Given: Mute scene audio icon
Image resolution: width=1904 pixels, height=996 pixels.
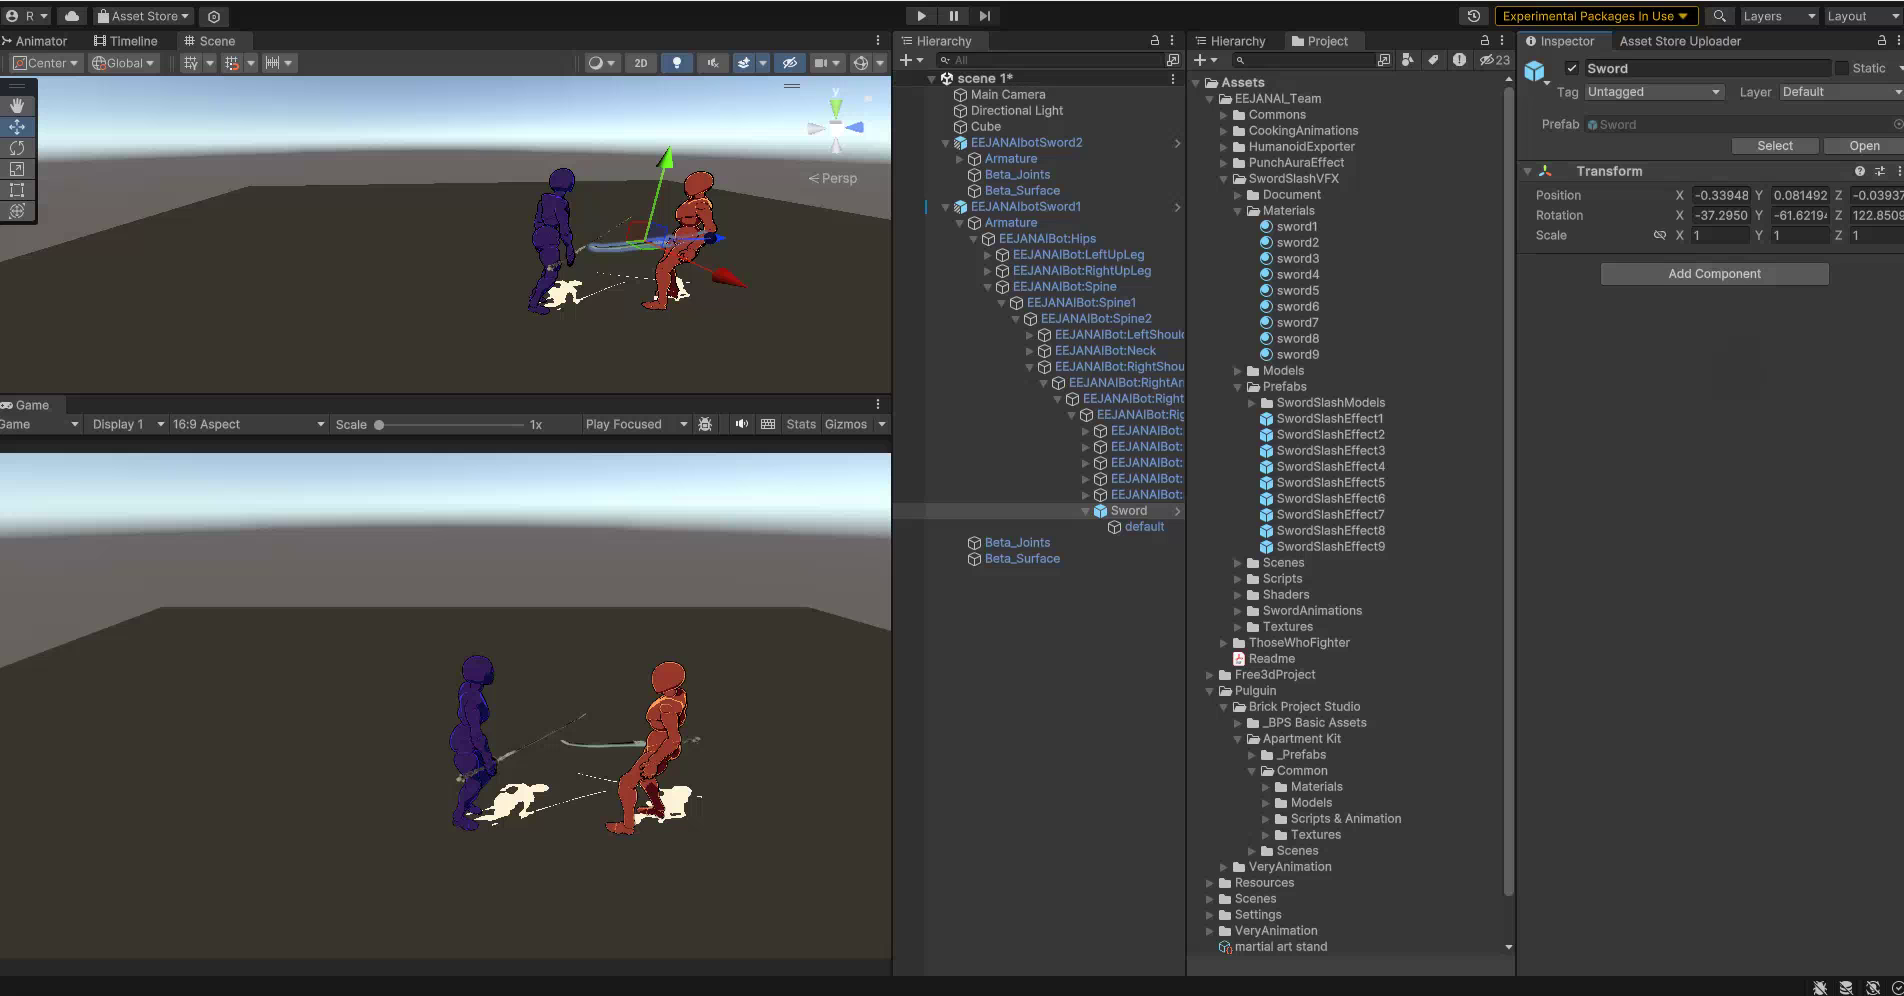Looking at the screenshot, I should click(713, 63).
